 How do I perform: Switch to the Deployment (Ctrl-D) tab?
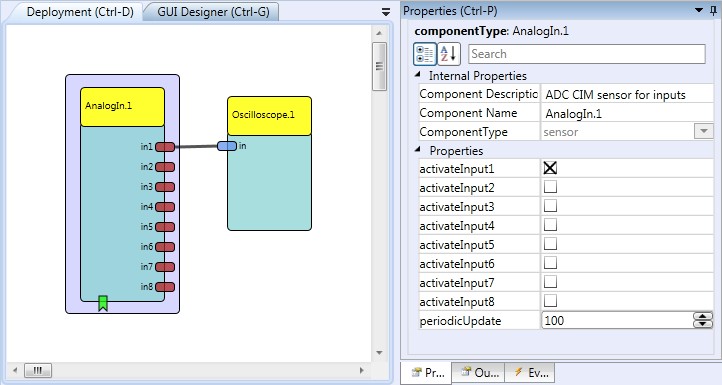80,12
